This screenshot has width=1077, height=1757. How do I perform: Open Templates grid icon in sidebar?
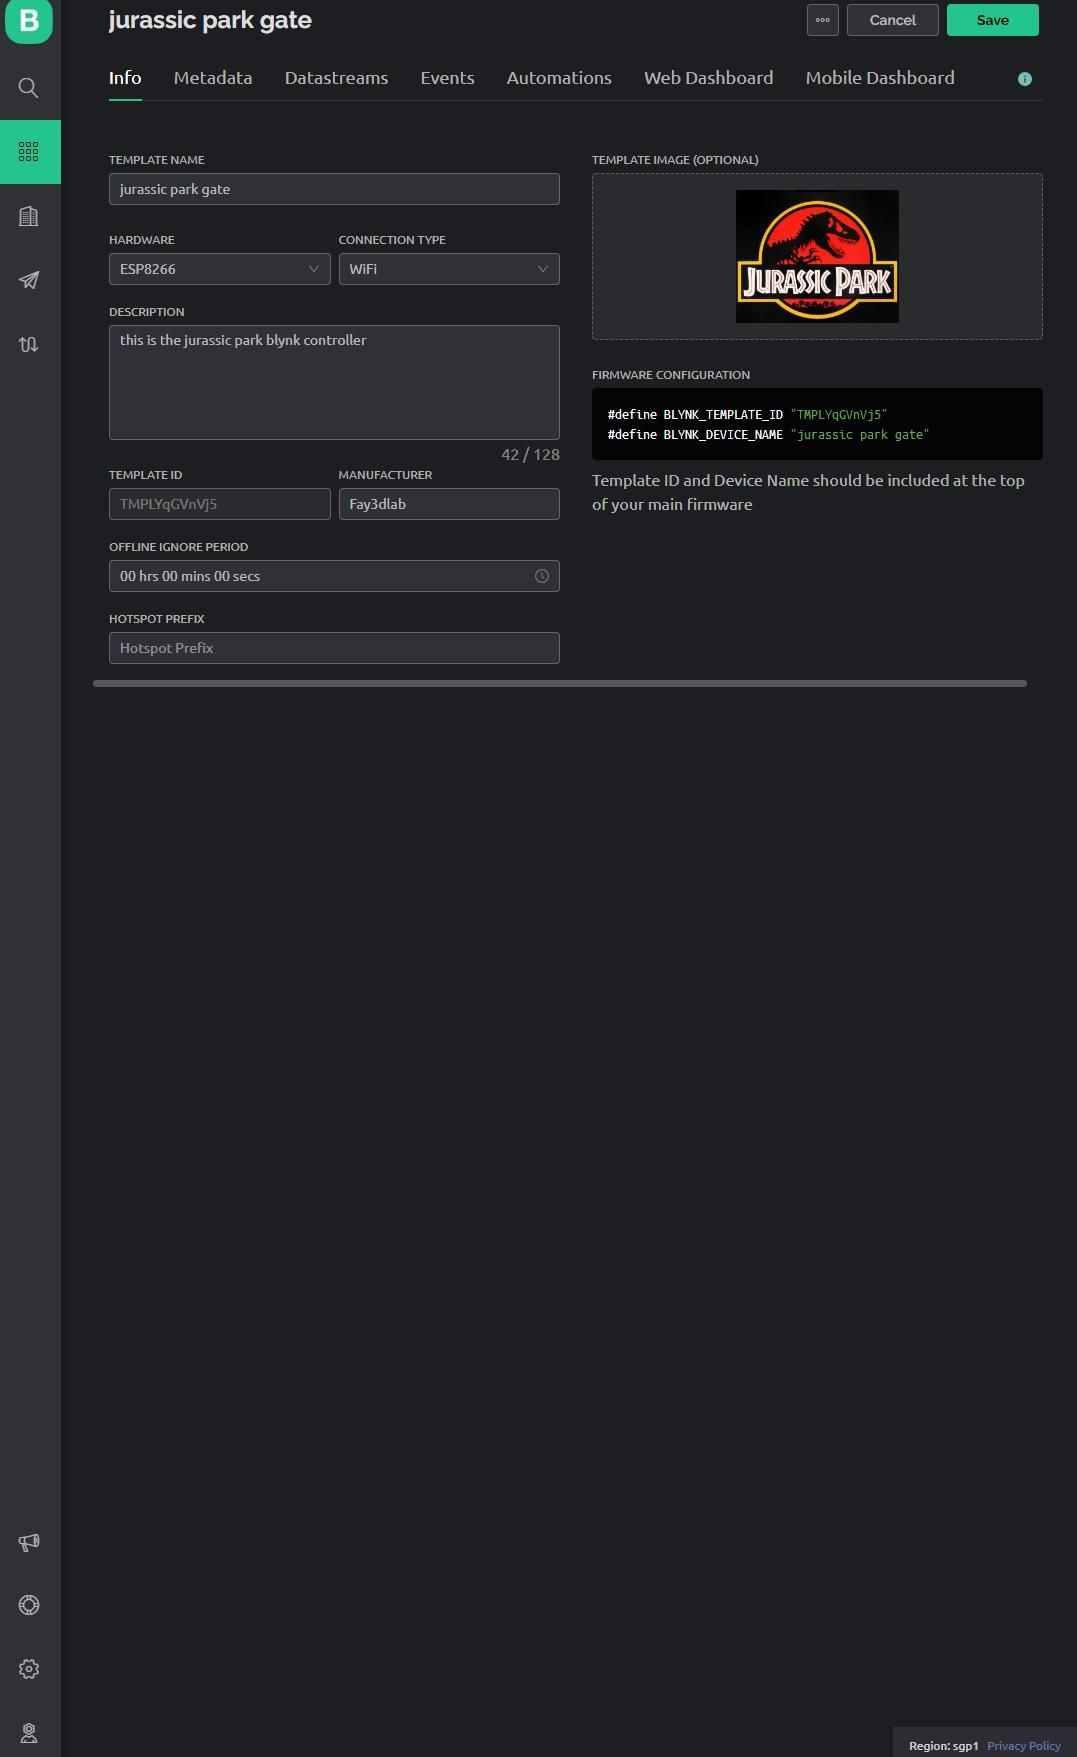(x=29, y=152)
